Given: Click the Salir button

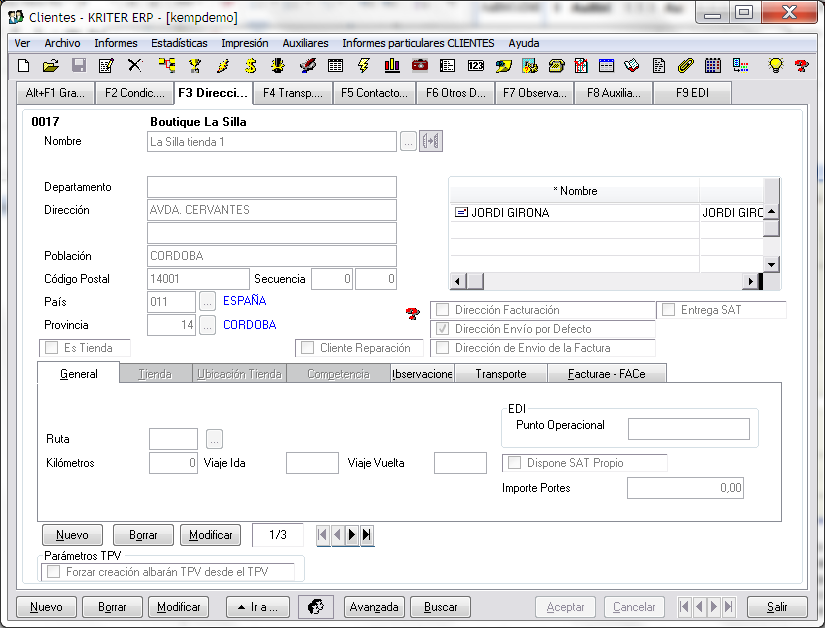Looking at the screenshot, I should [777, 607].
